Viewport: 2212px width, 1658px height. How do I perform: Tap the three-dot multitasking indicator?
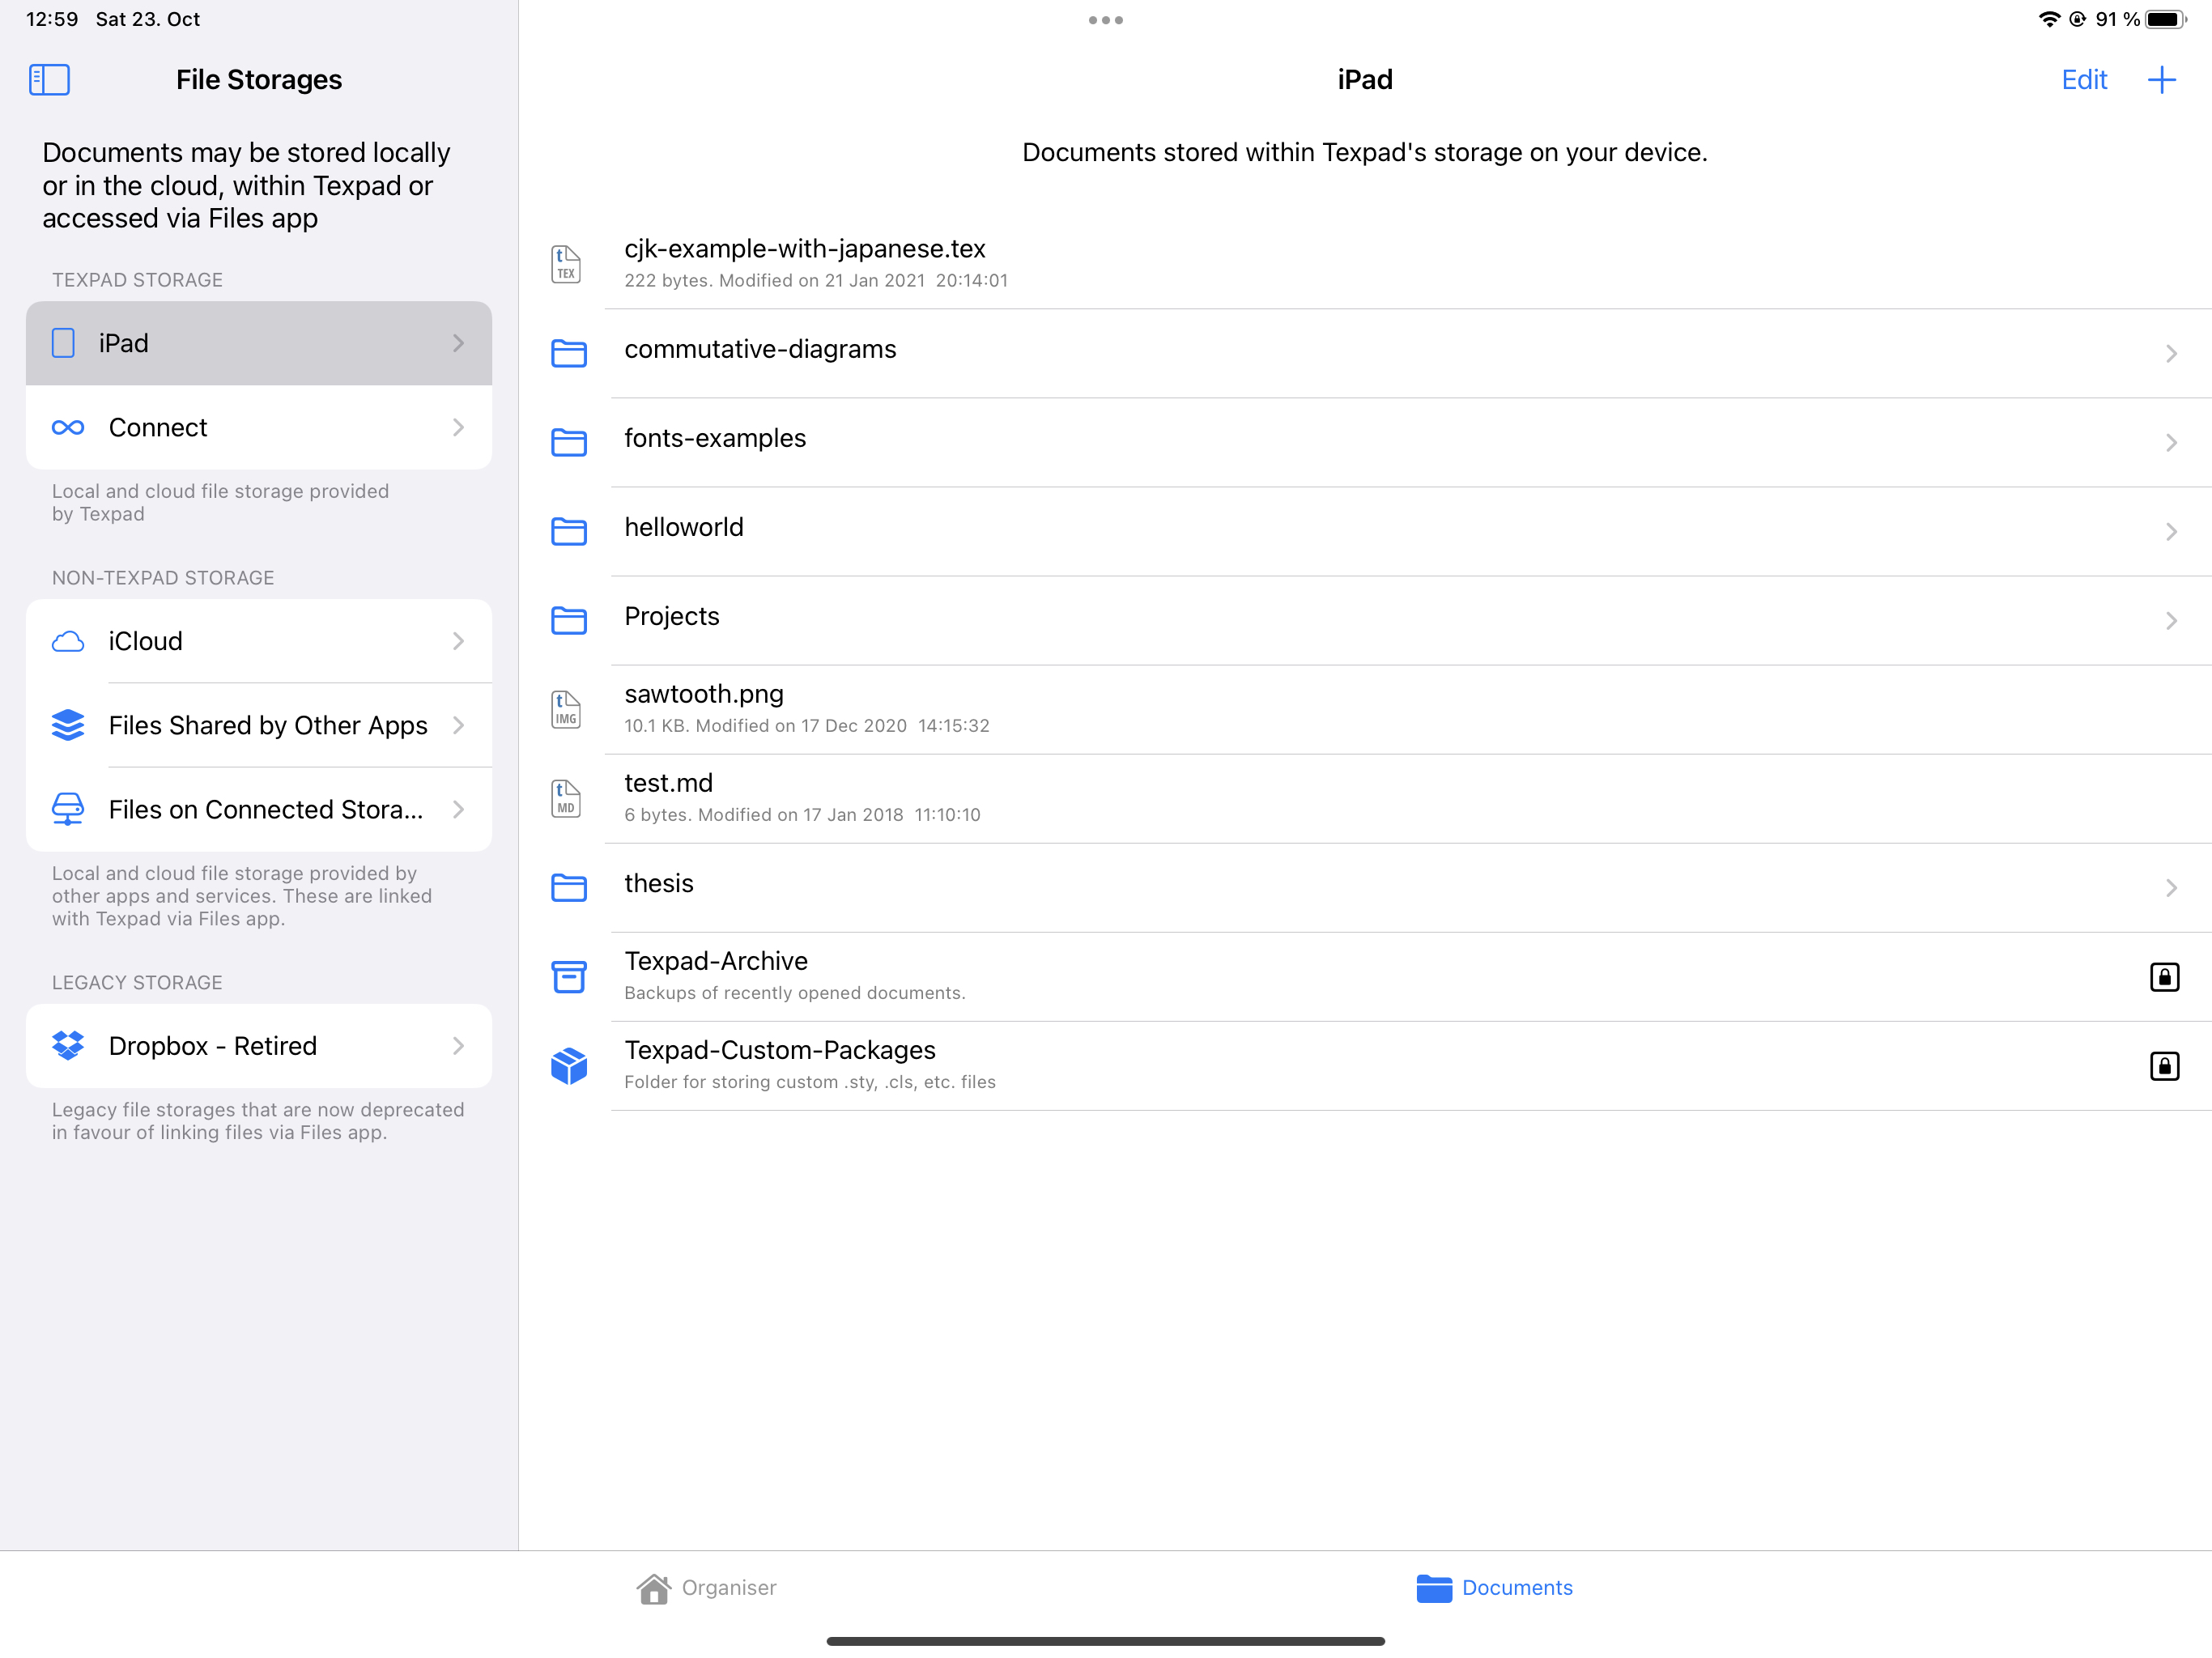[x=1106, y=20]
